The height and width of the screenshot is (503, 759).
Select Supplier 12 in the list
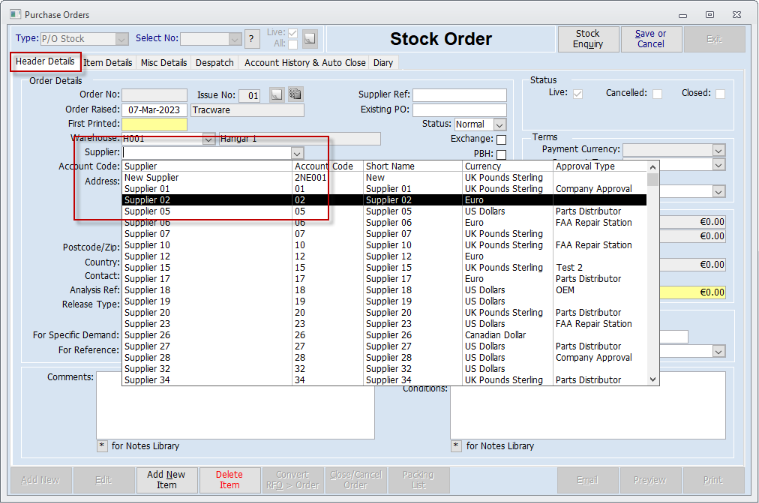tap(384, 256)
